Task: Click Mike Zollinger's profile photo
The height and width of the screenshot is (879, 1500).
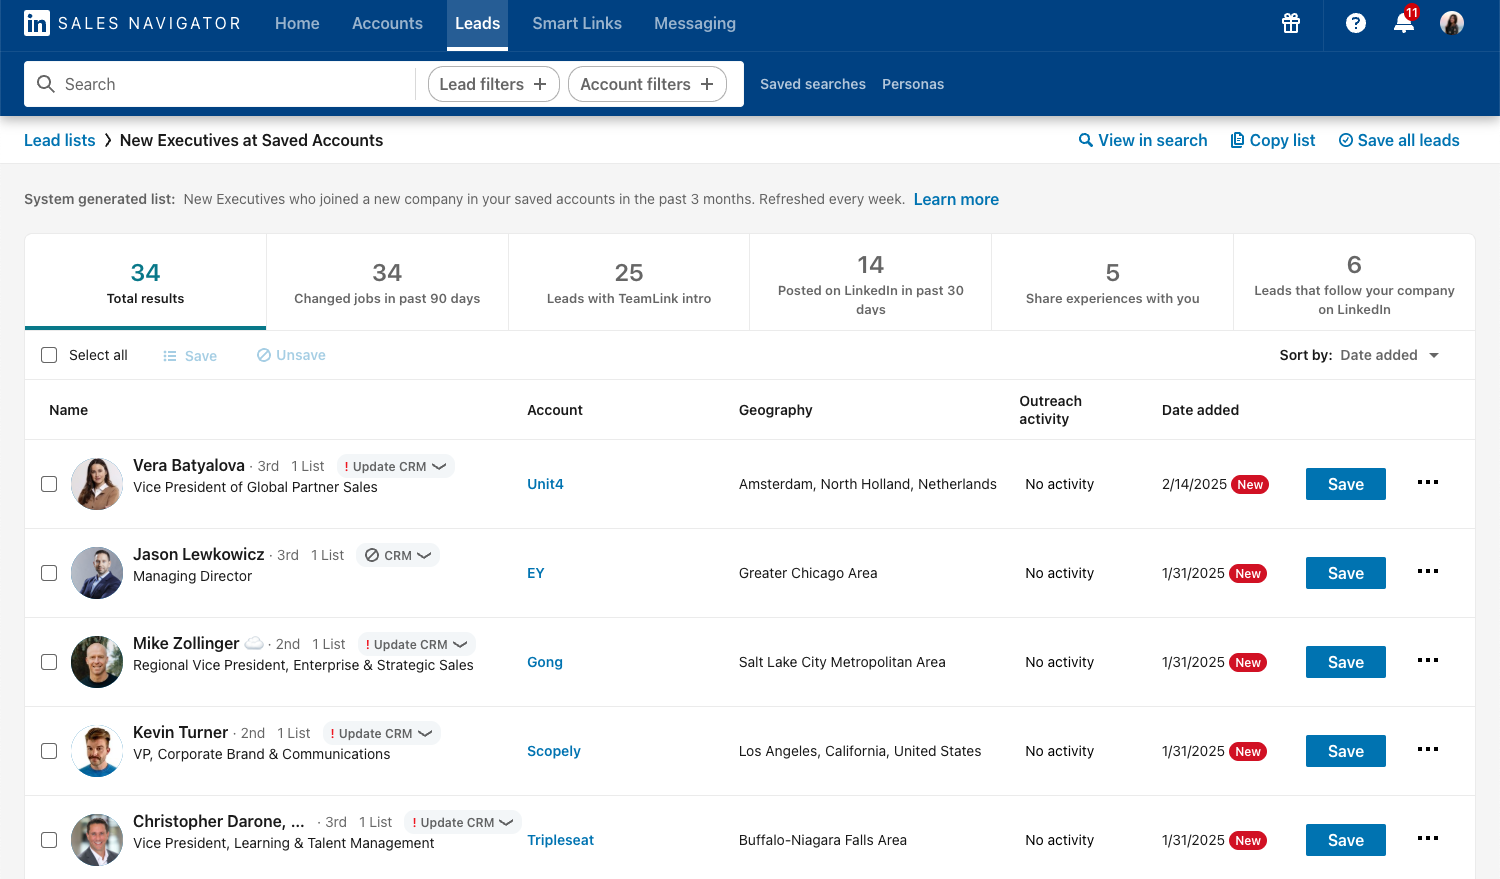Action: pos(97,662)
